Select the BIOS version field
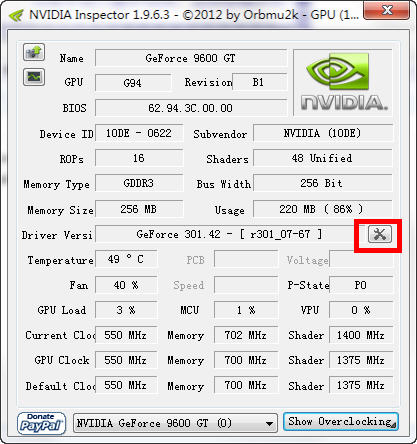 coord(191,108)
